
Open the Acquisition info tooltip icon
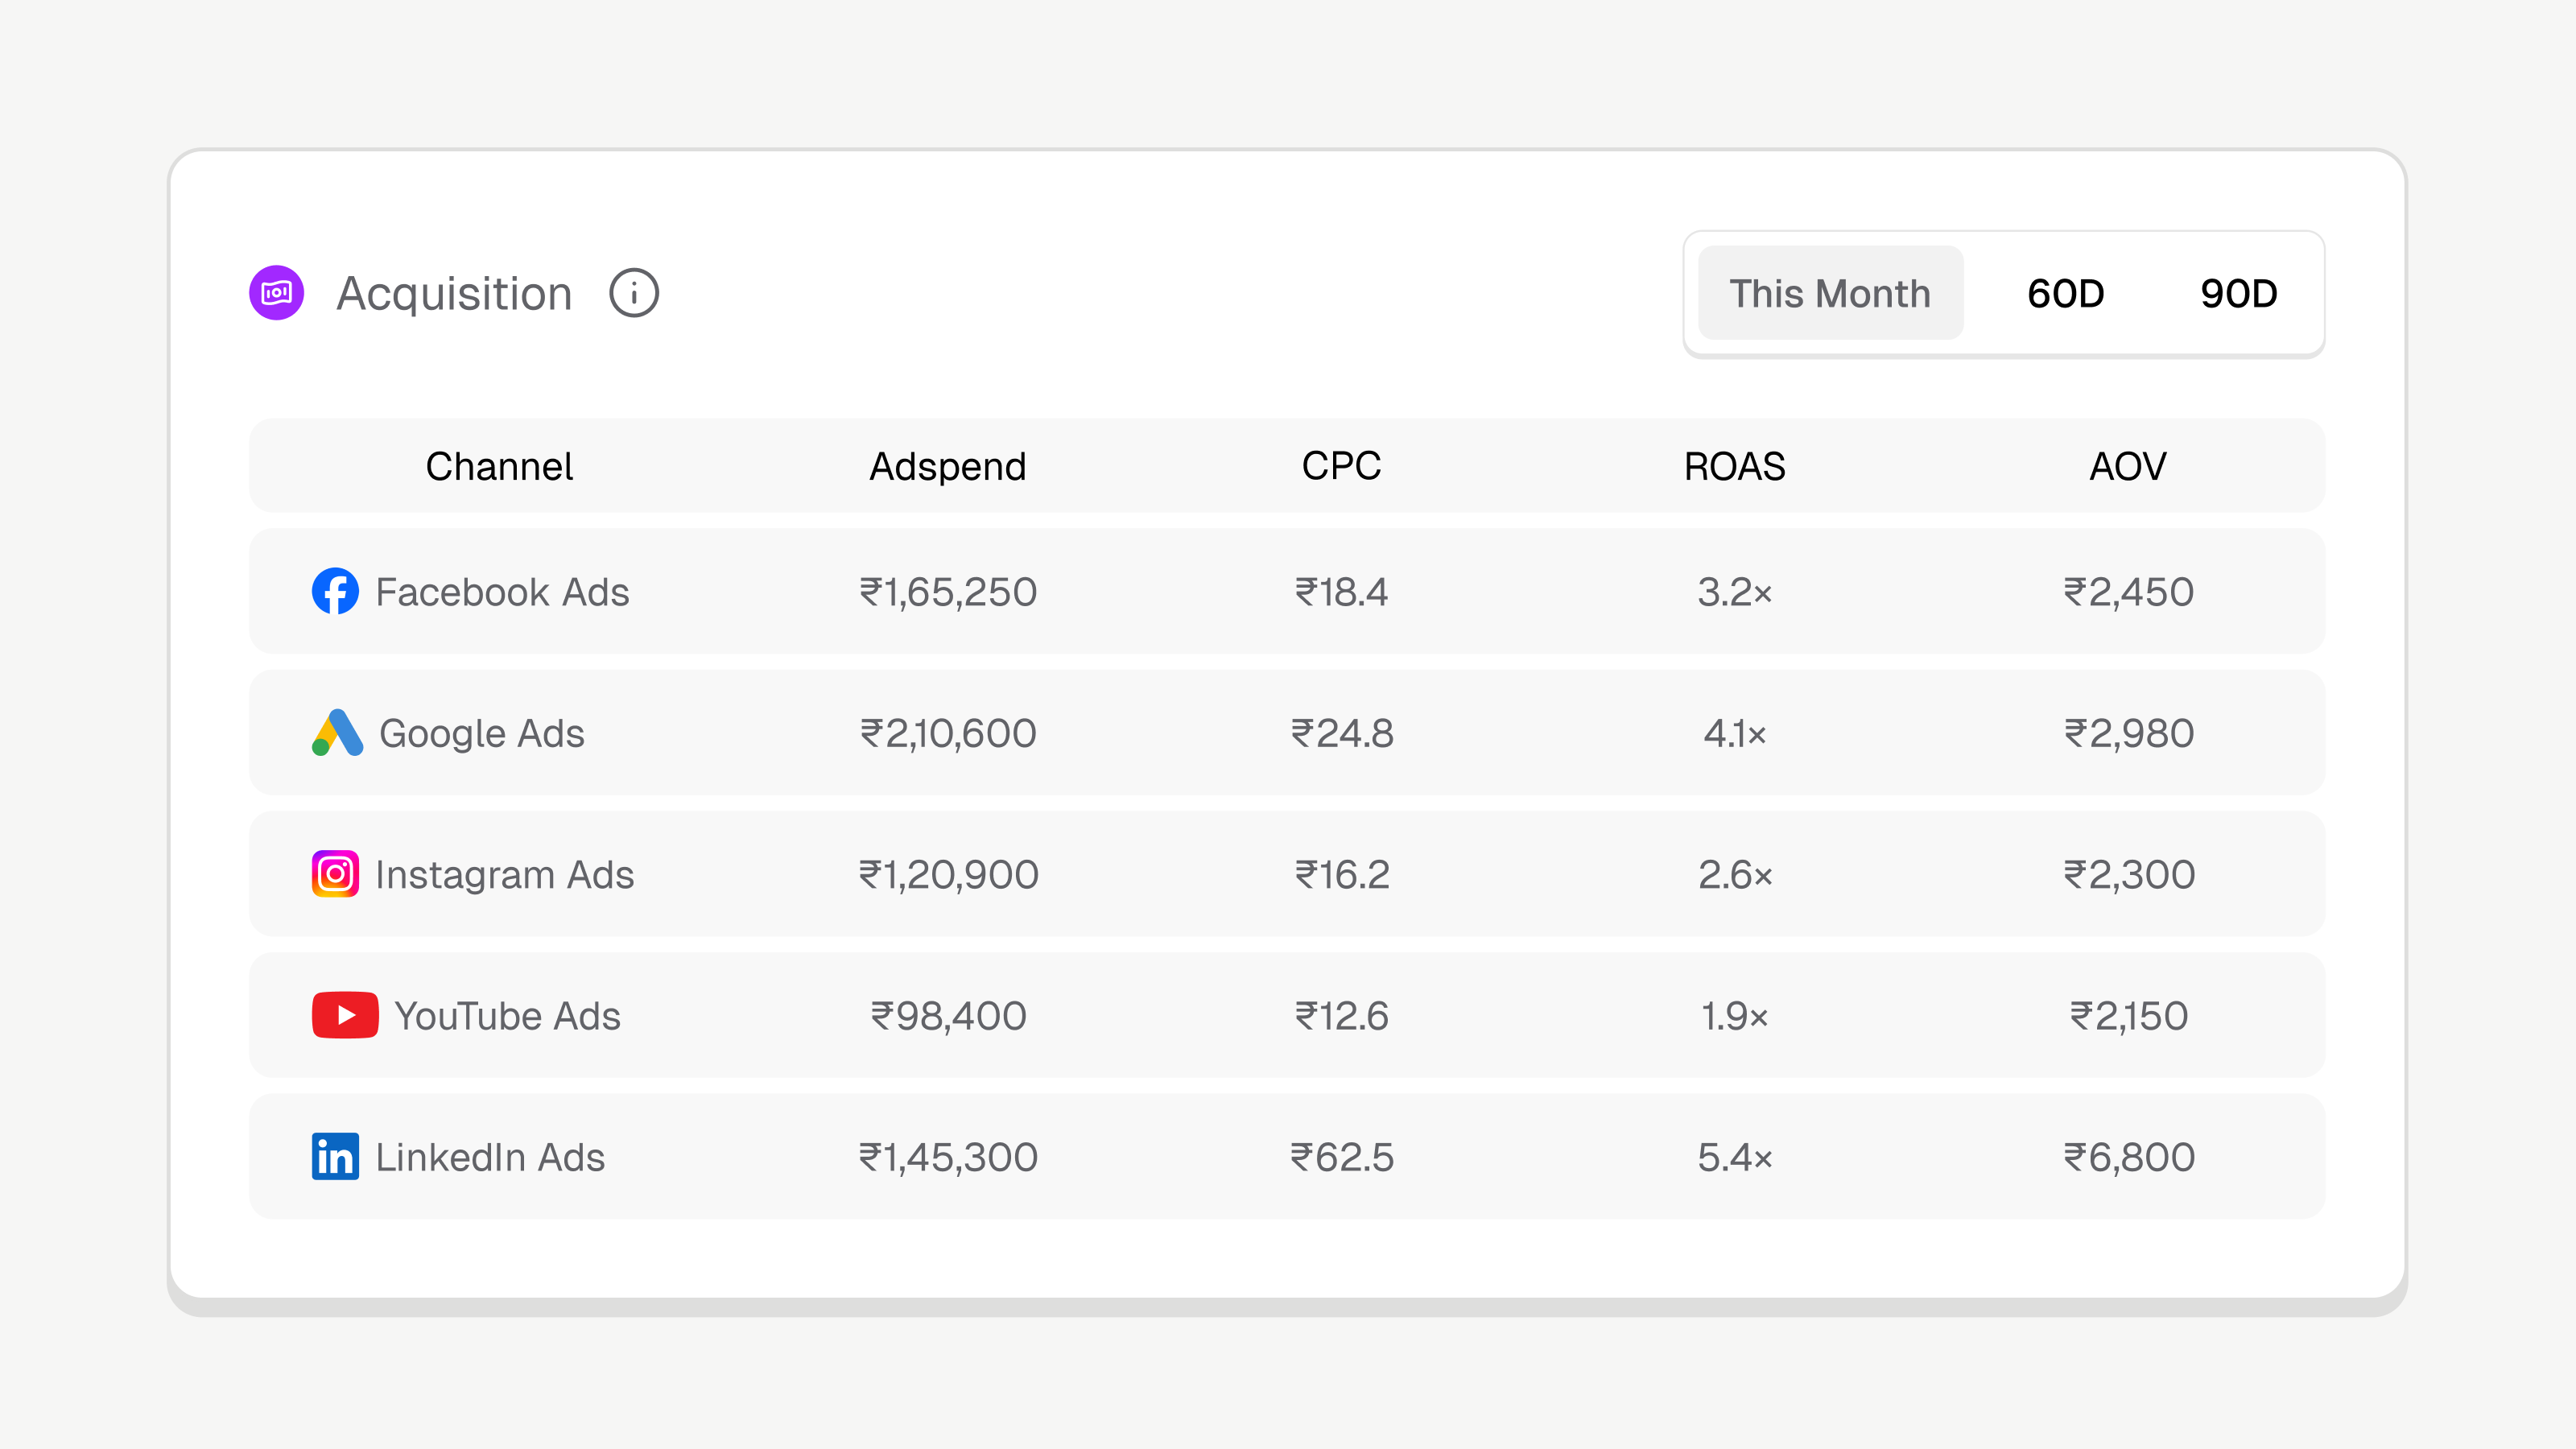click(x=634, y=293)
